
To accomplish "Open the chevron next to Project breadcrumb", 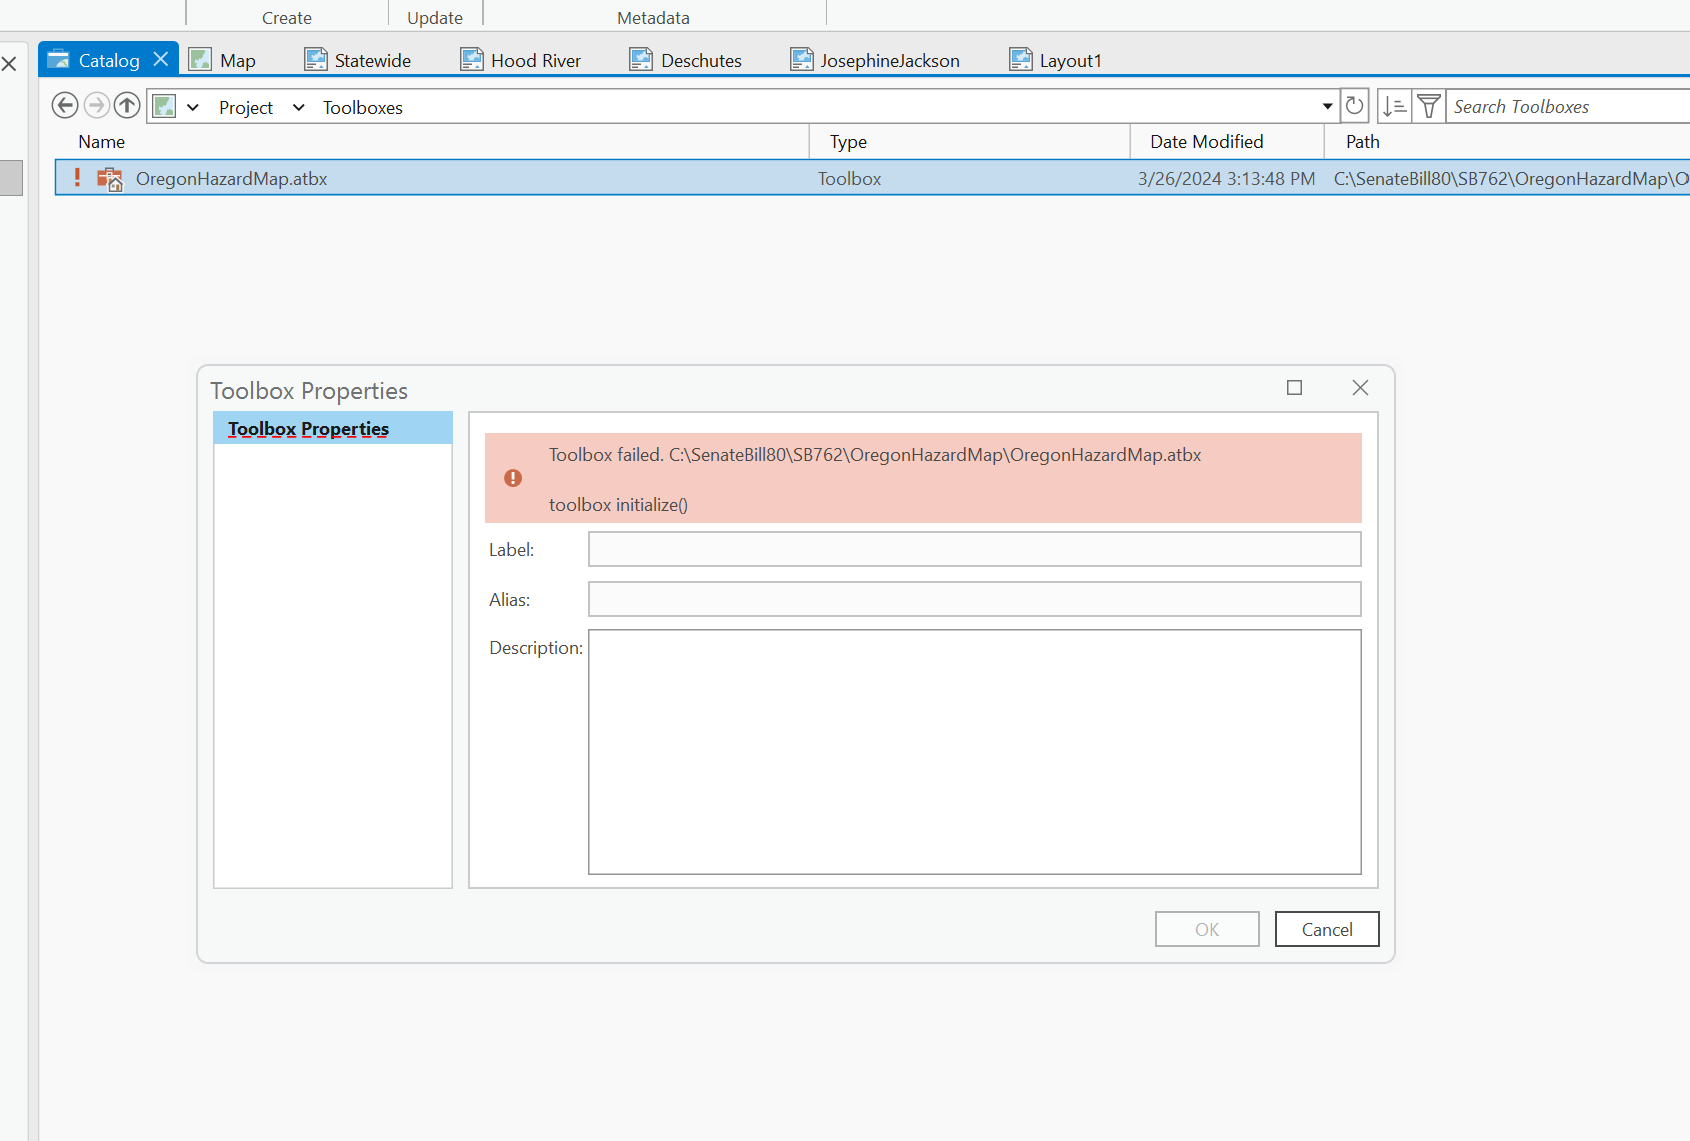I will pyautogui.click(x=298, y=107).
